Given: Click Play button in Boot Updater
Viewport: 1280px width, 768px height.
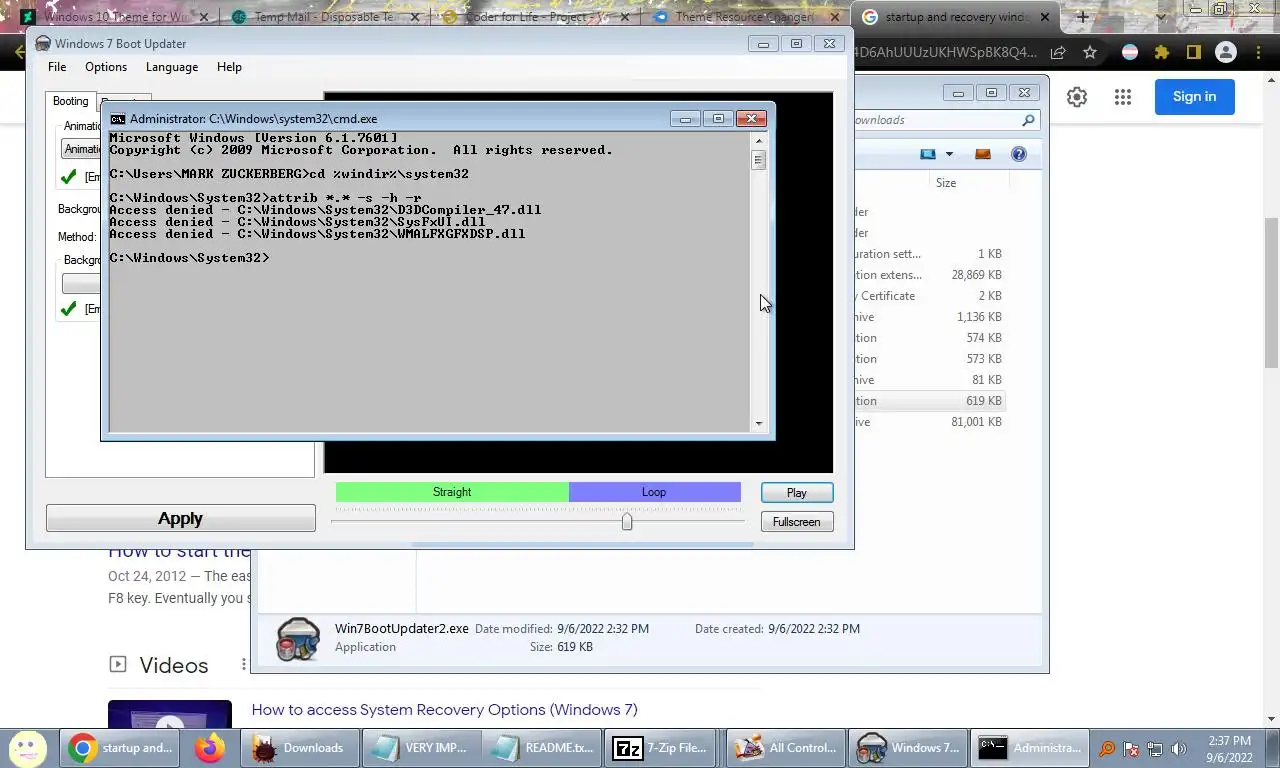Looking at the screenshot, I should [796, 493].
